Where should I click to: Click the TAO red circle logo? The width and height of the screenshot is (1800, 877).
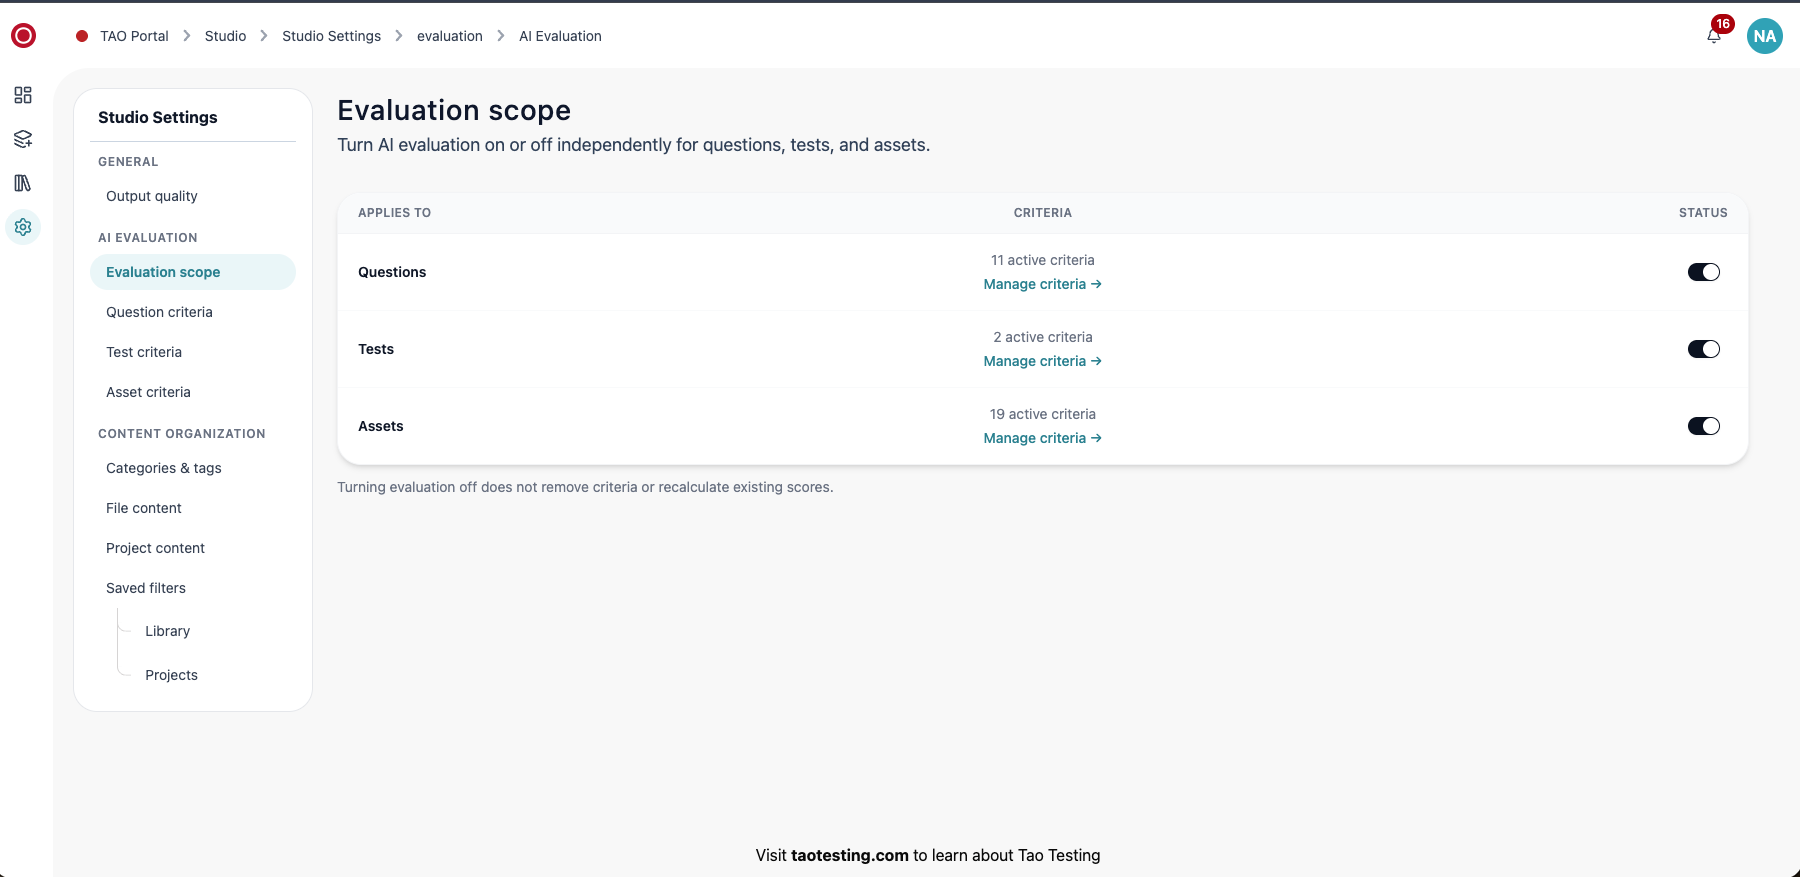(x=23, y=36)
